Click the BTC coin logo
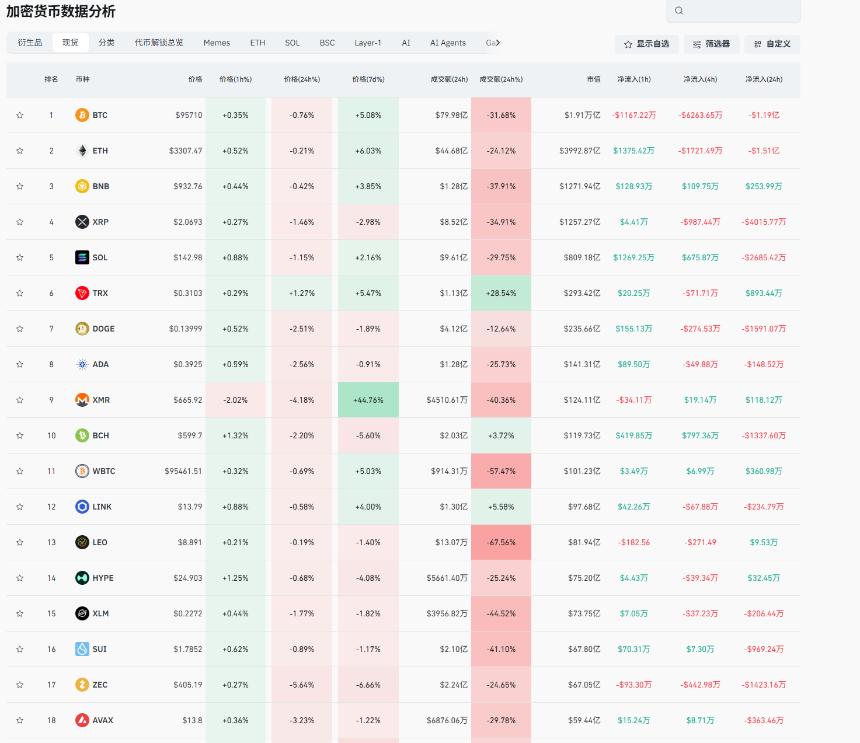The height and width of the screenshot is (743, 860). (82, 115)
